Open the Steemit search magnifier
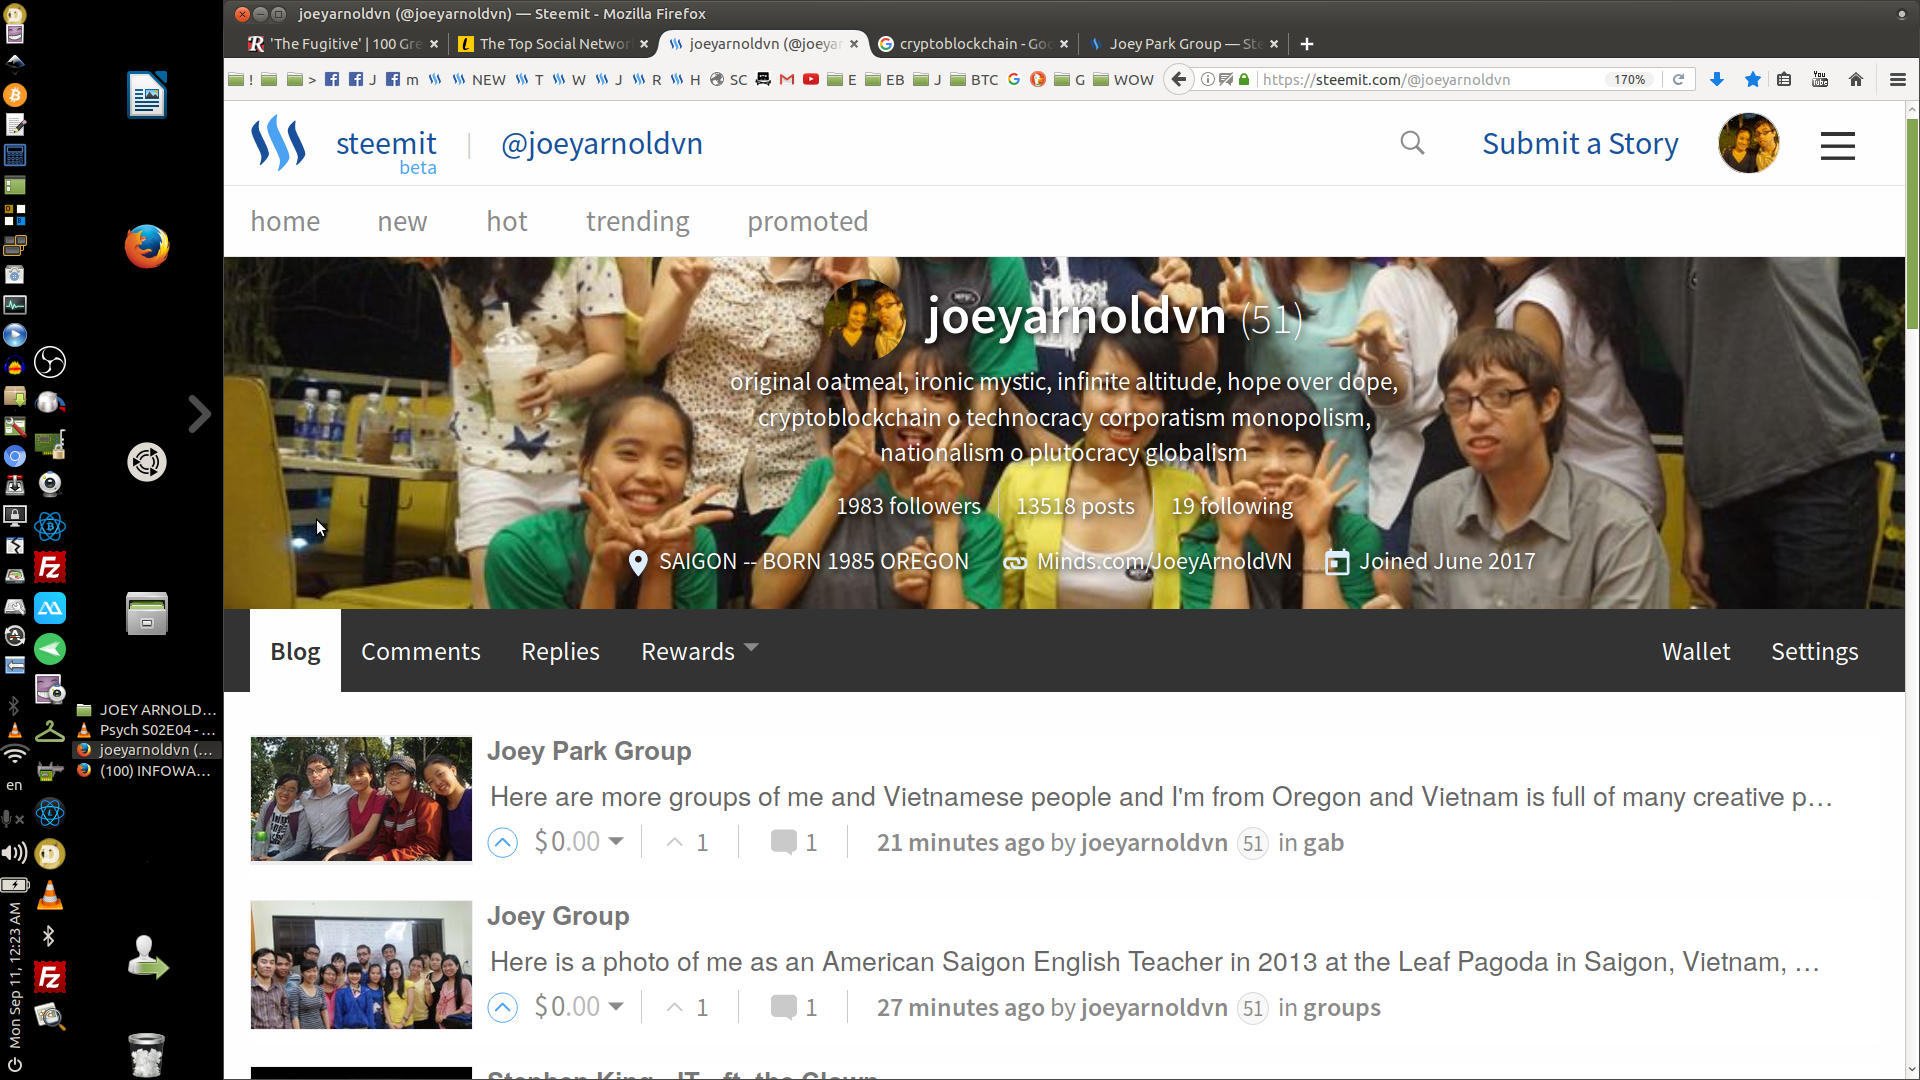This screenshot has width=1920, height=1080. click(x=1412, y=143)
